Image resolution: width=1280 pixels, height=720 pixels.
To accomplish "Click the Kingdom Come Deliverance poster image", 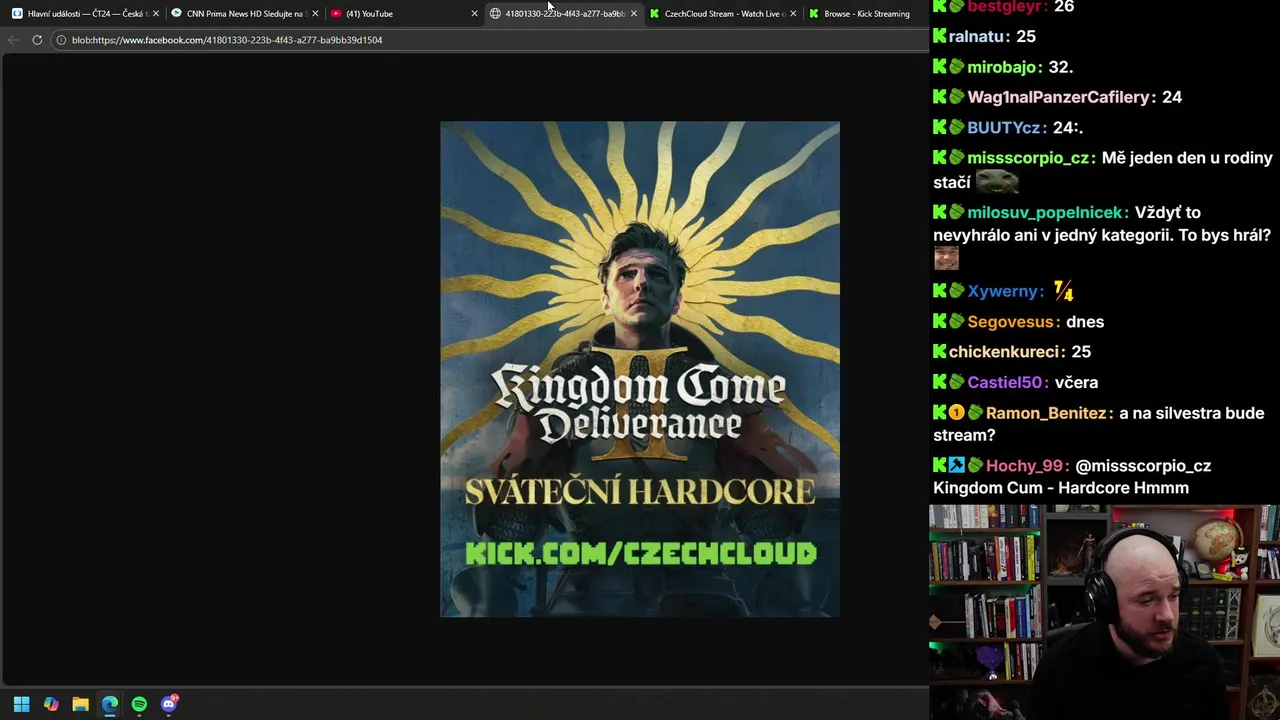I will (640, 369).
